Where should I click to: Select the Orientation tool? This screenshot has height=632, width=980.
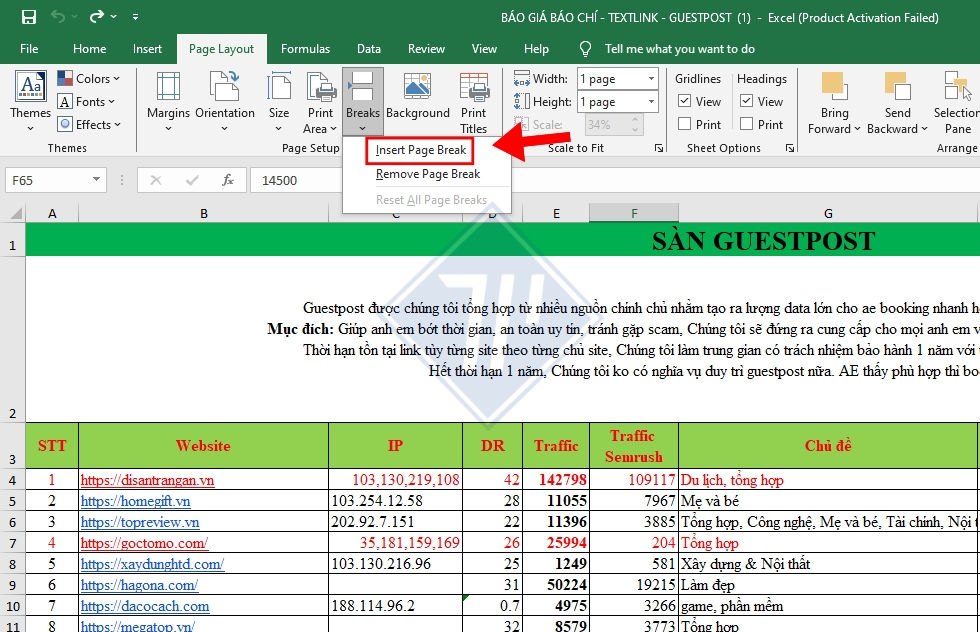[x=225, y=101]
